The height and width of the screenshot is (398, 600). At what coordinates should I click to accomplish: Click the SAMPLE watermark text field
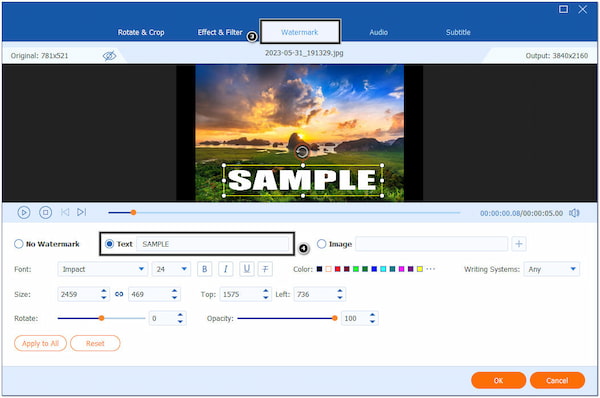pos(213,244)
